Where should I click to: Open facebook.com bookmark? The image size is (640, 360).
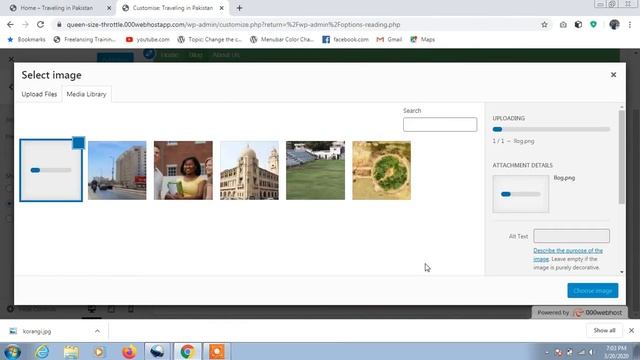coord(345,40)
